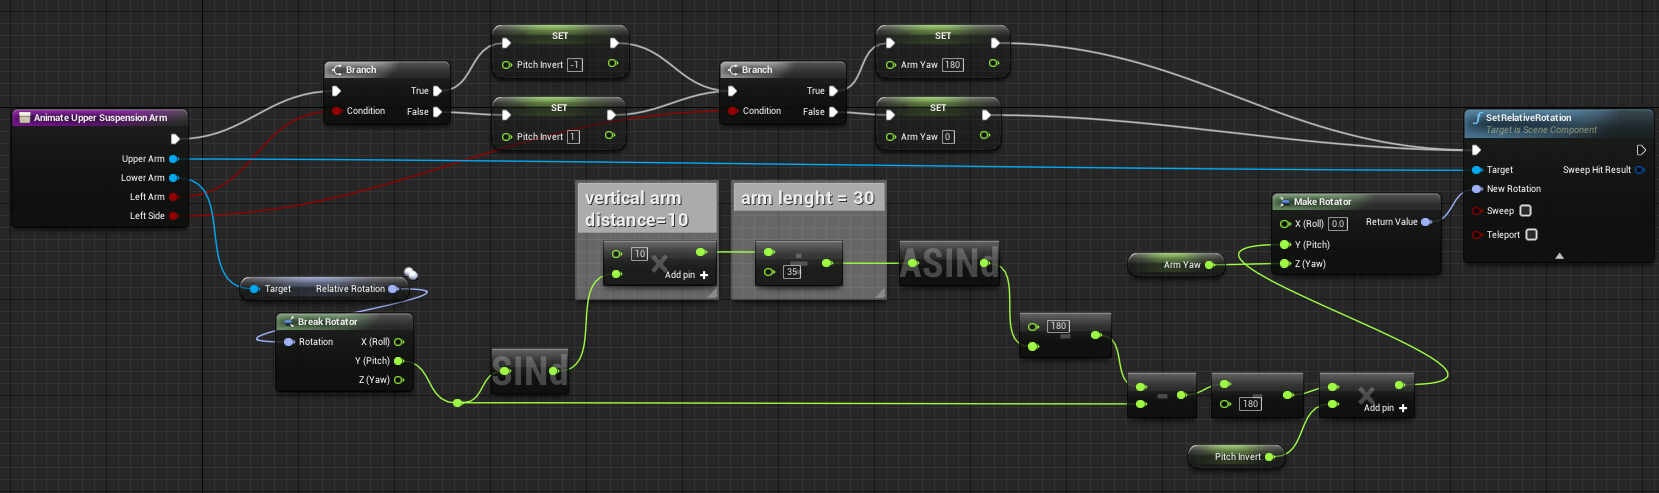Toggle the Sweep checkbox
Image resolution: width=1659 pixels, height=493 pixels.
pos(1525,211)
